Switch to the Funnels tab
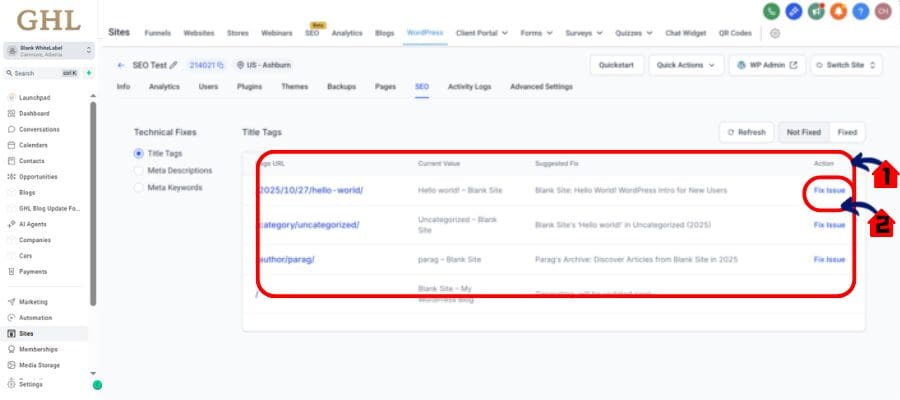 pos(157,33)
